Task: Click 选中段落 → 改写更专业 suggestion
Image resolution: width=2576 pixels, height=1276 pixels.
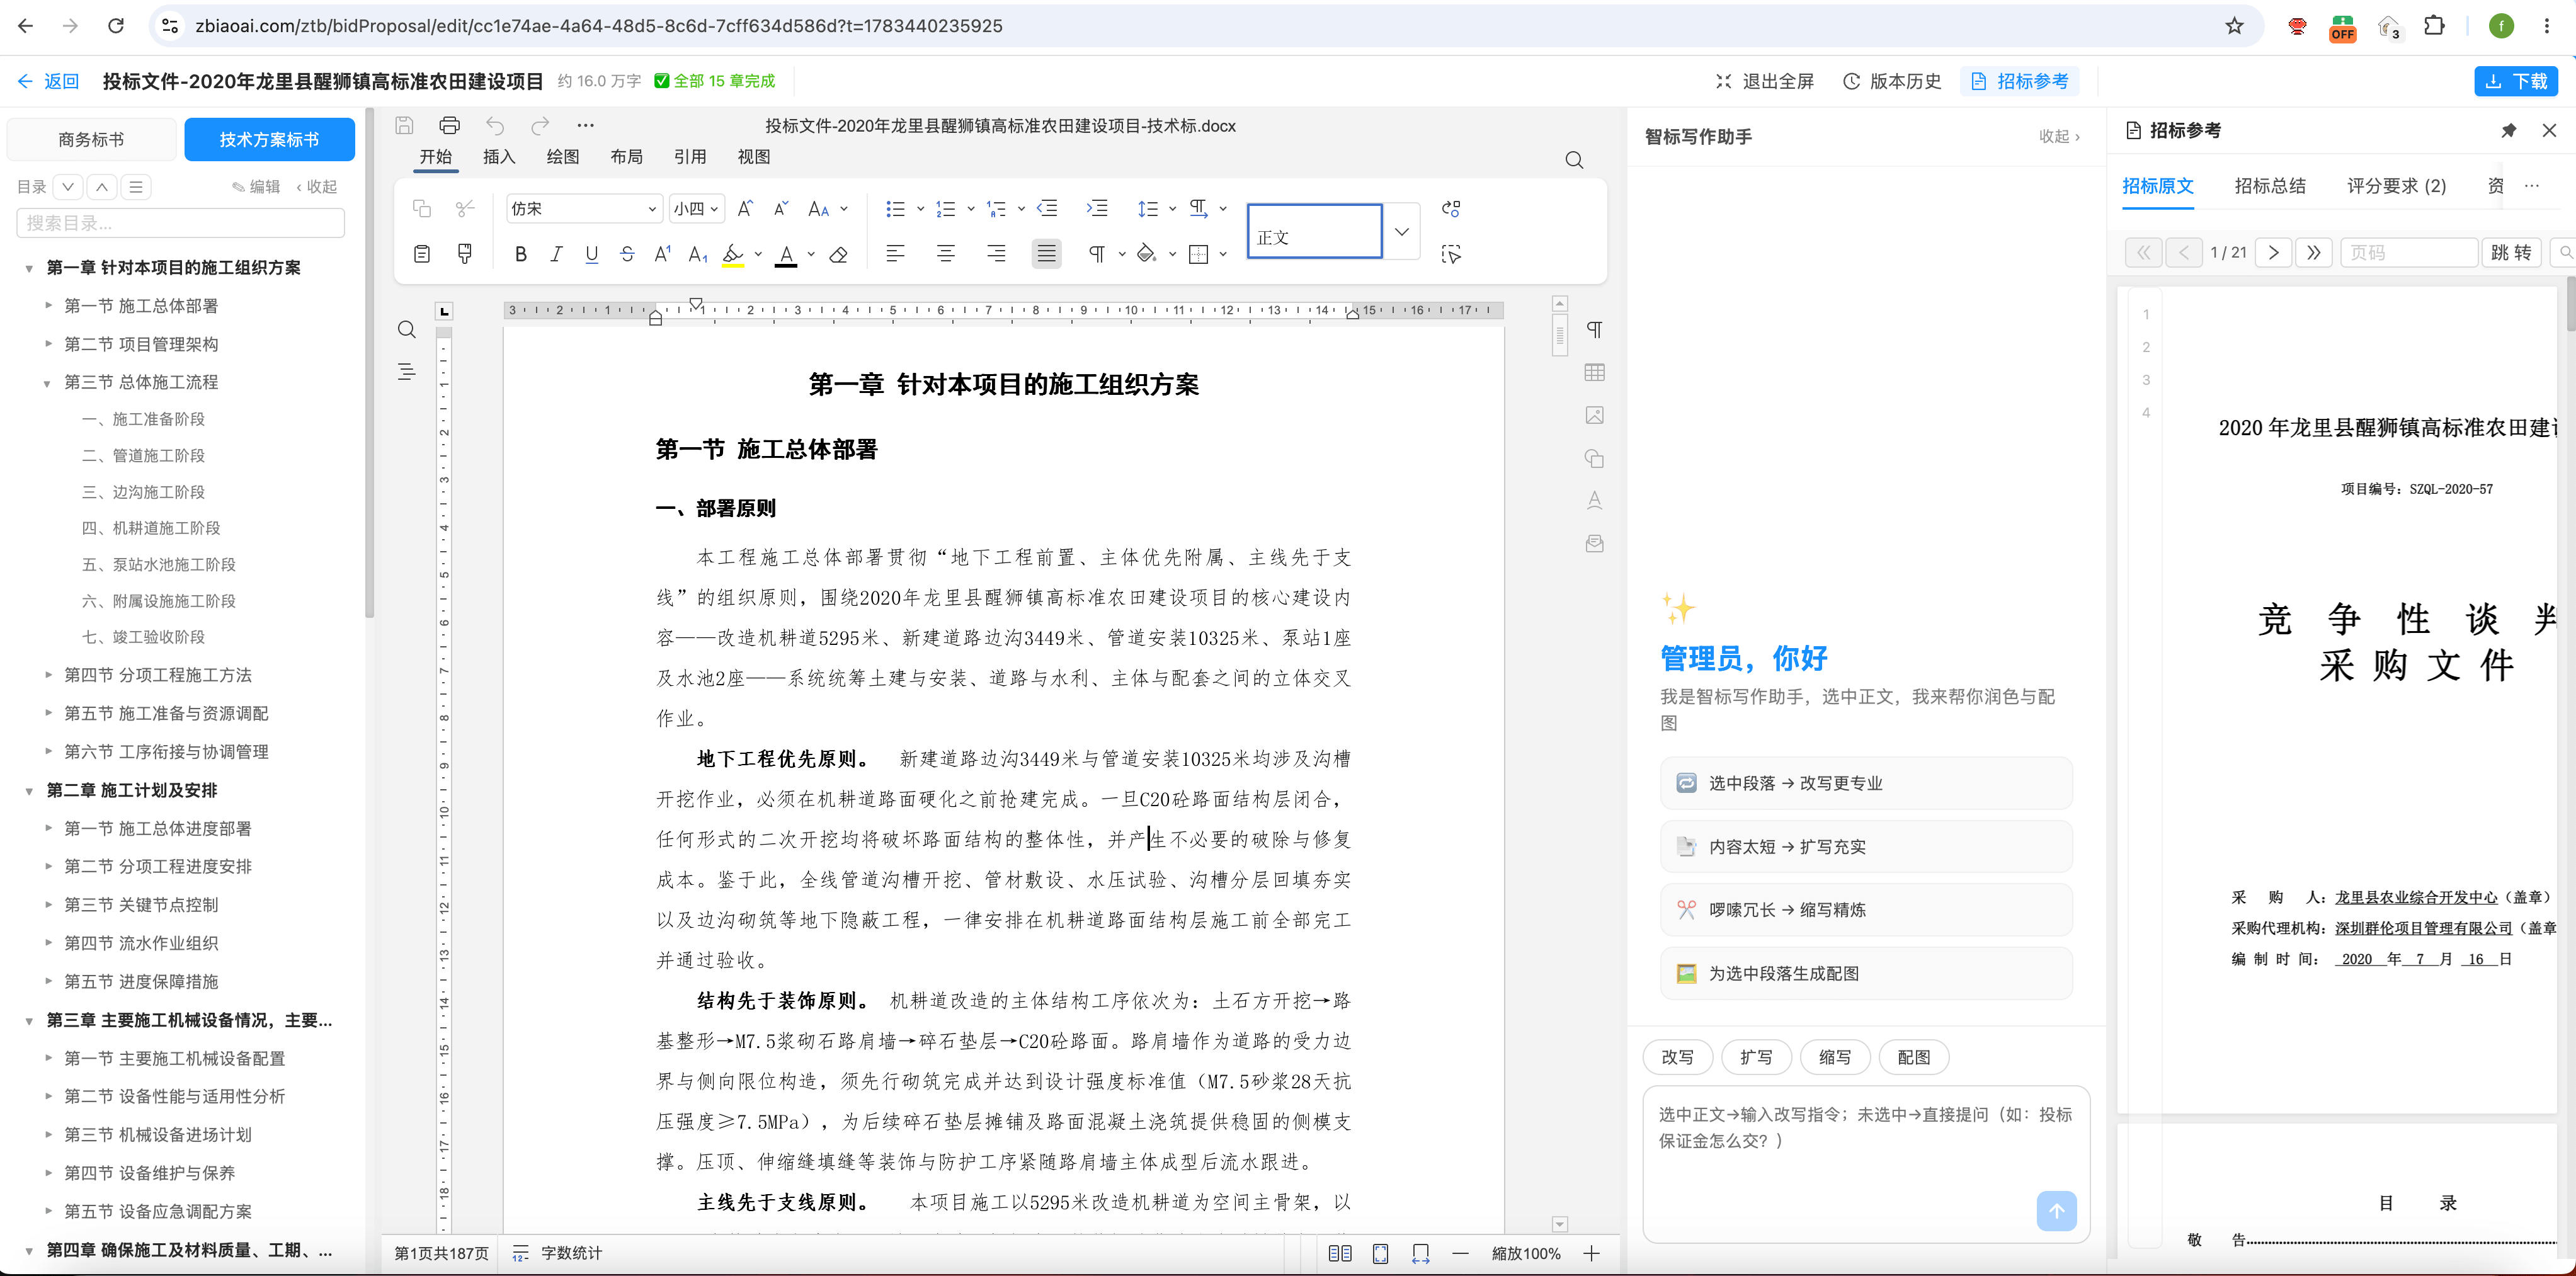Action: click(1865, 783)
